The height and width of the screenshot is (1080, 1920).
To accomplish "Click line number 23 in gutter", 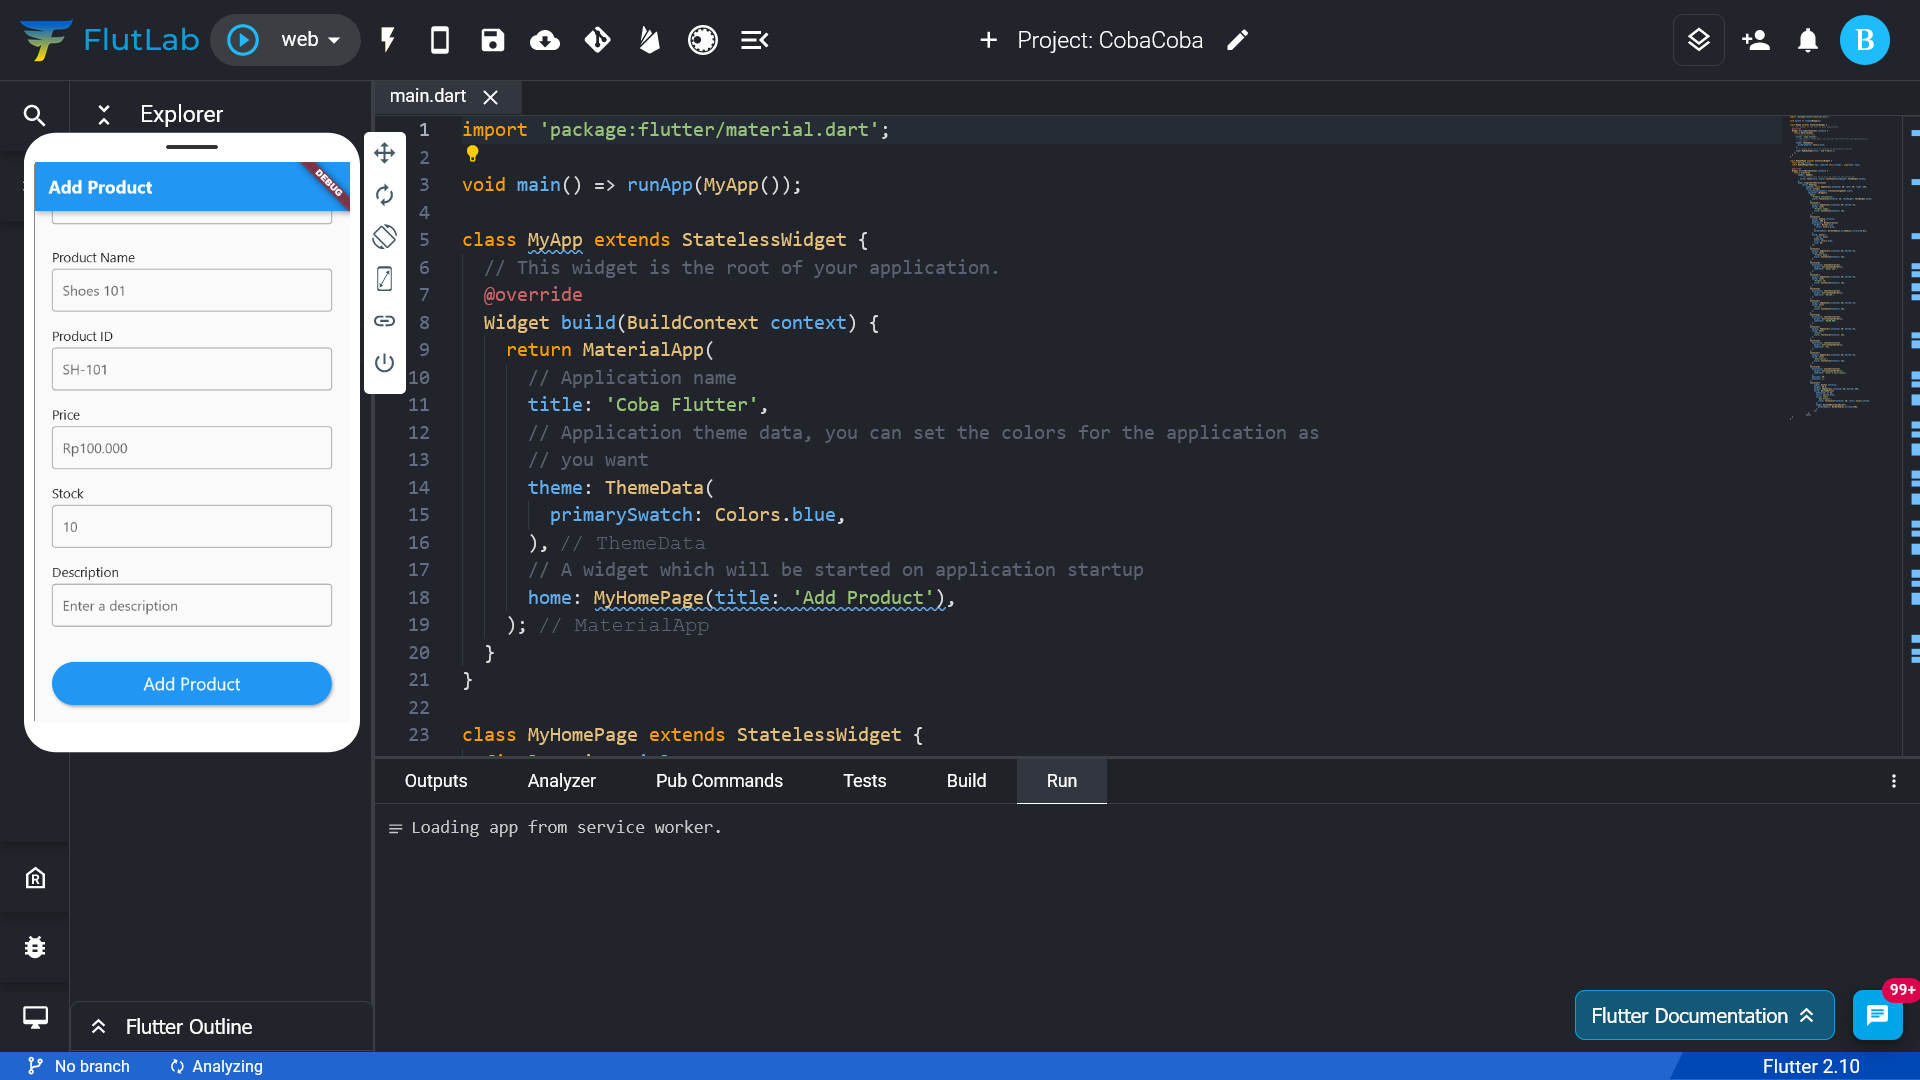I will tap(419, 735).
